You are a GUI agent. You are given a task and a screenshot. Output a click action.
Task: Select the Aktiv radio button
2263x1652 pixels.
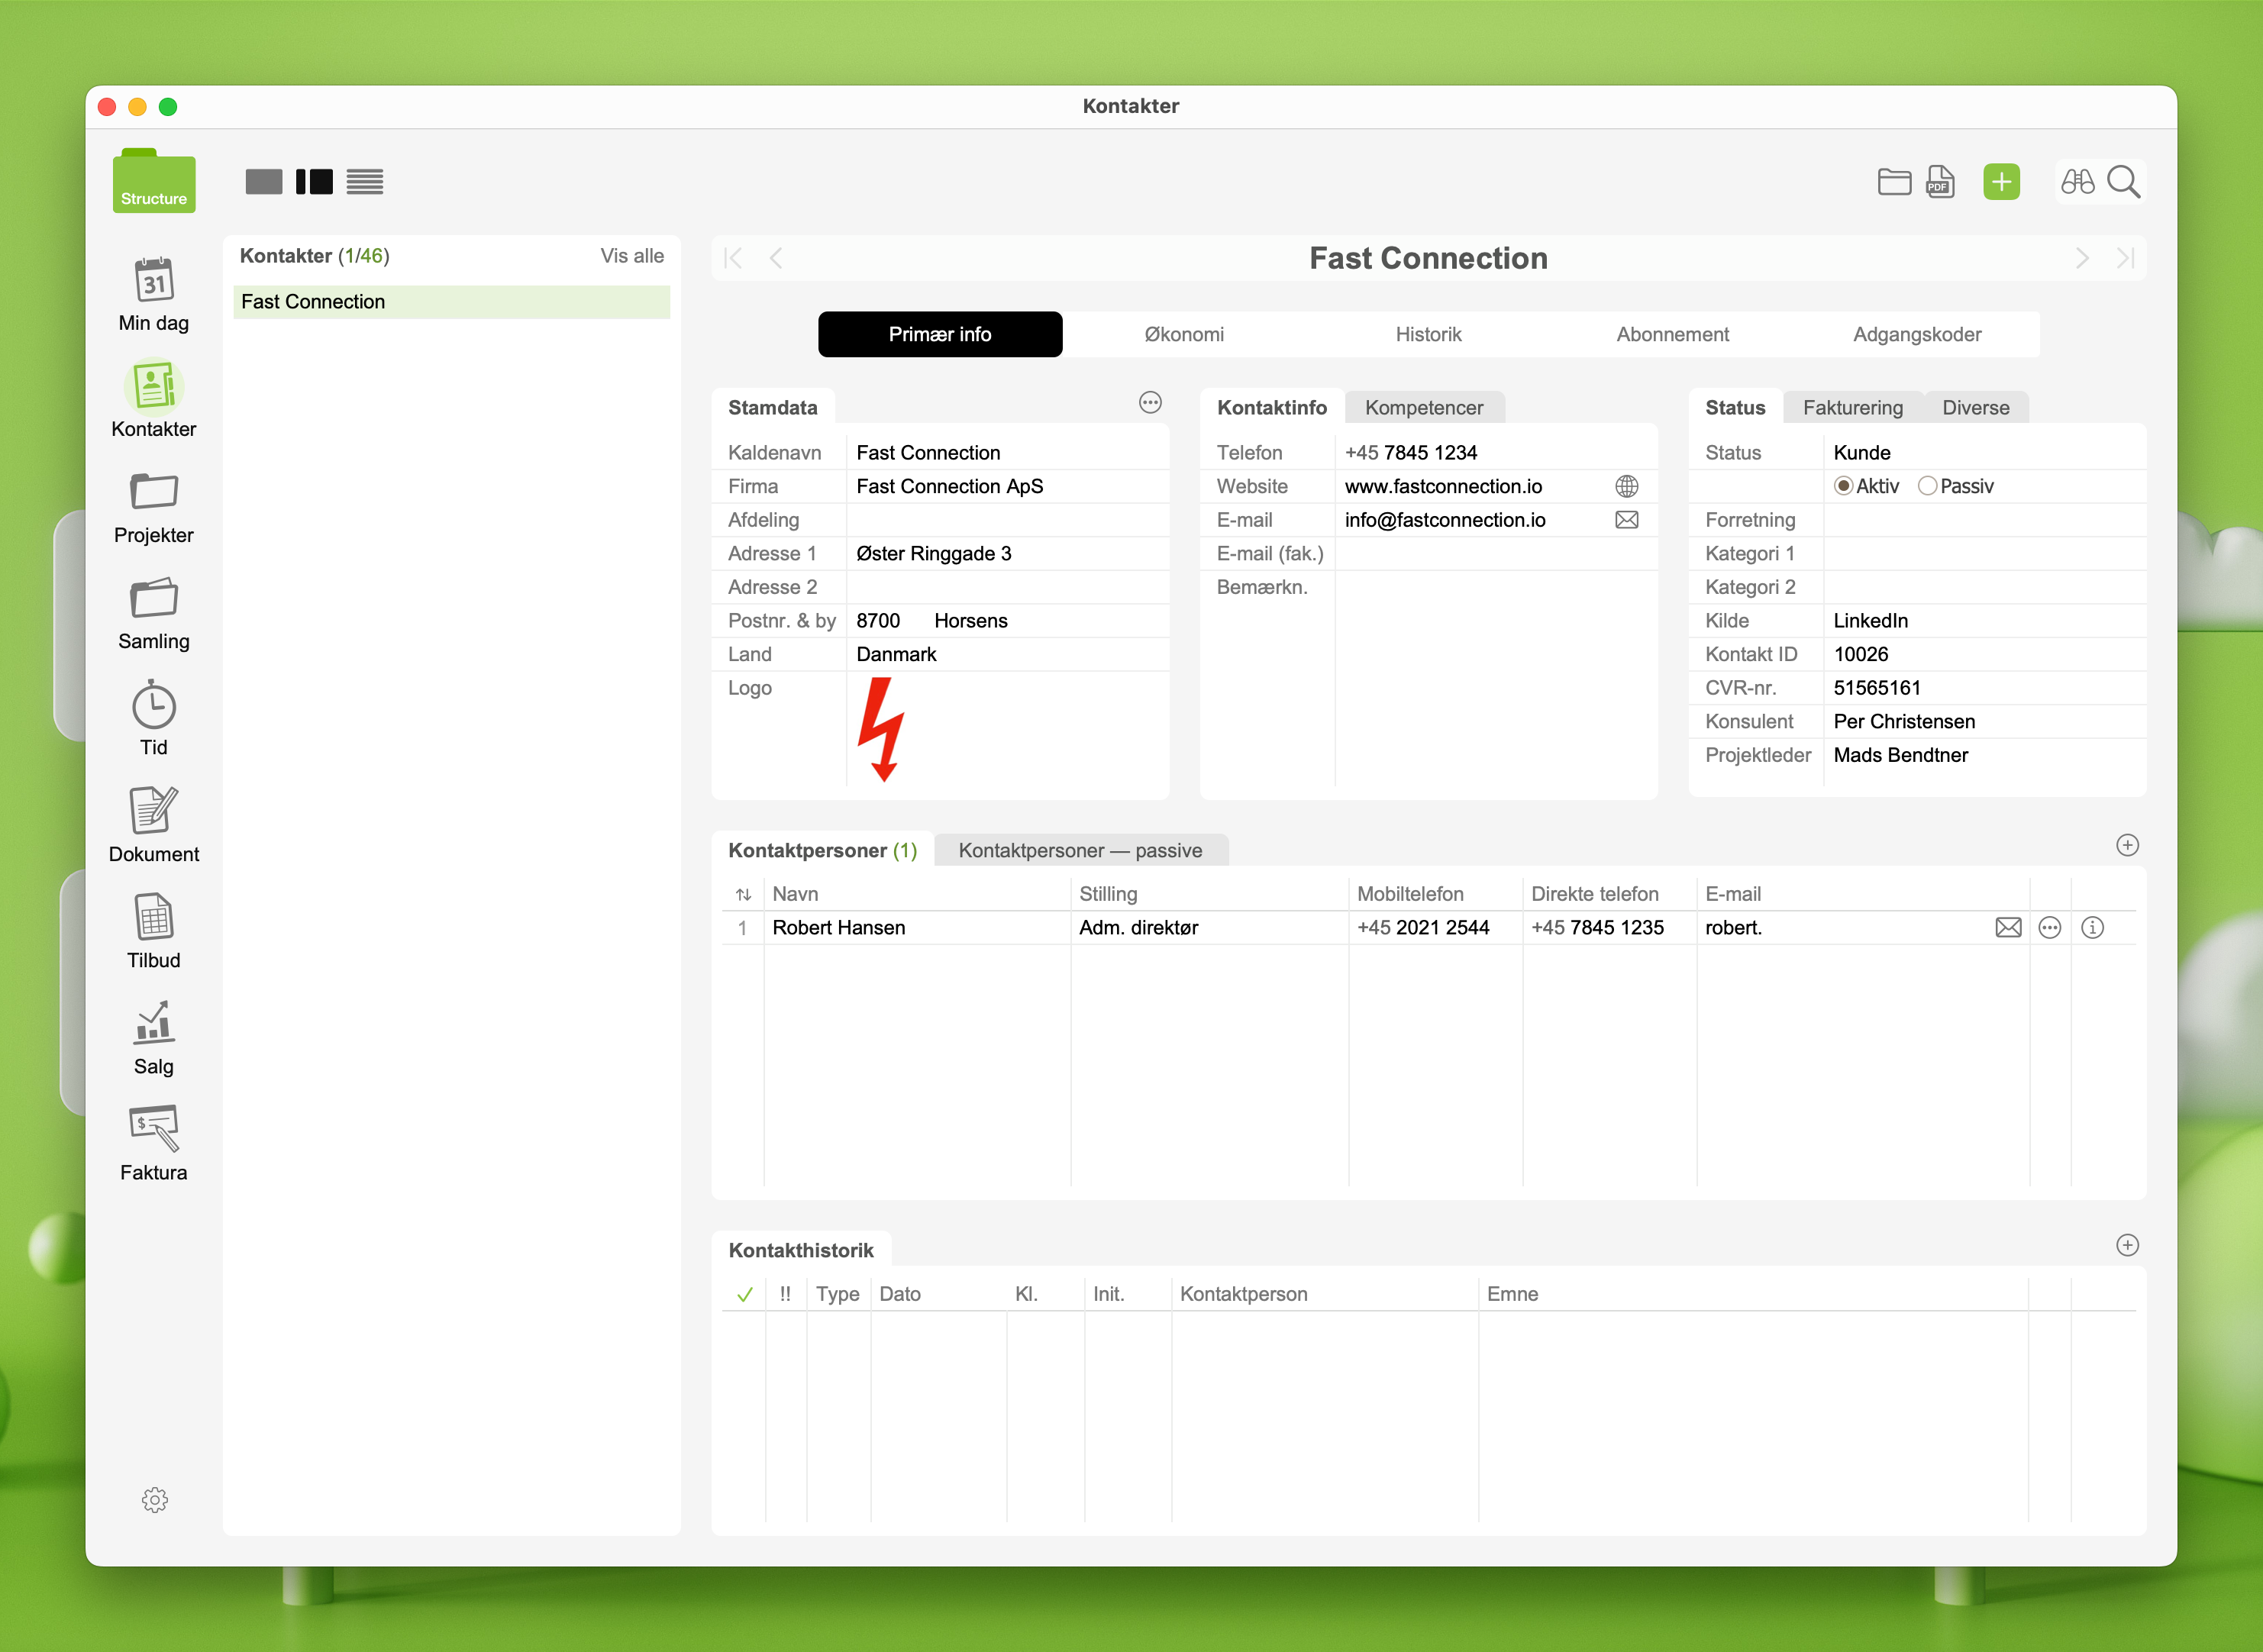pos(1843,487)
